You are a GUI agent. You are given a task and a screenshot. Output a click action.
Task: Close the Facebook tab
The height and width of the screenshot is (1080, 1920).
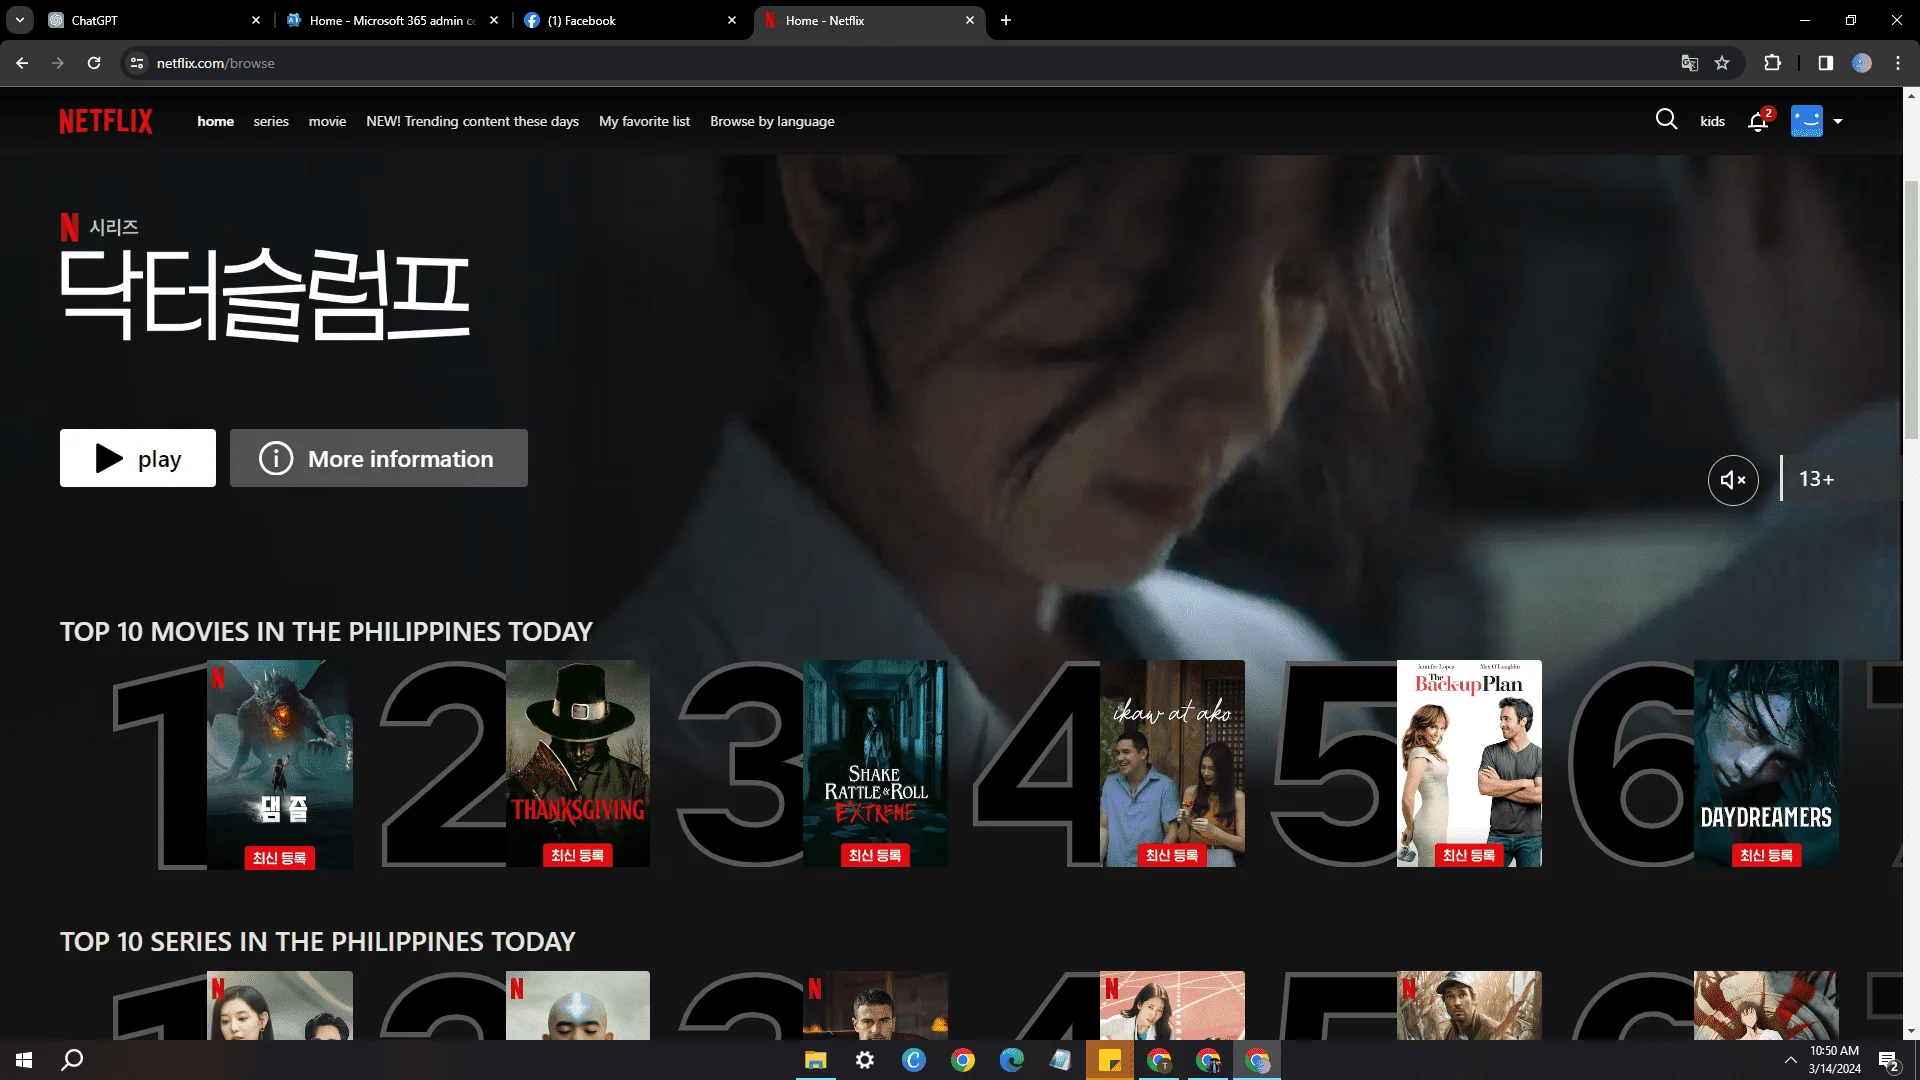pos(732,20)
